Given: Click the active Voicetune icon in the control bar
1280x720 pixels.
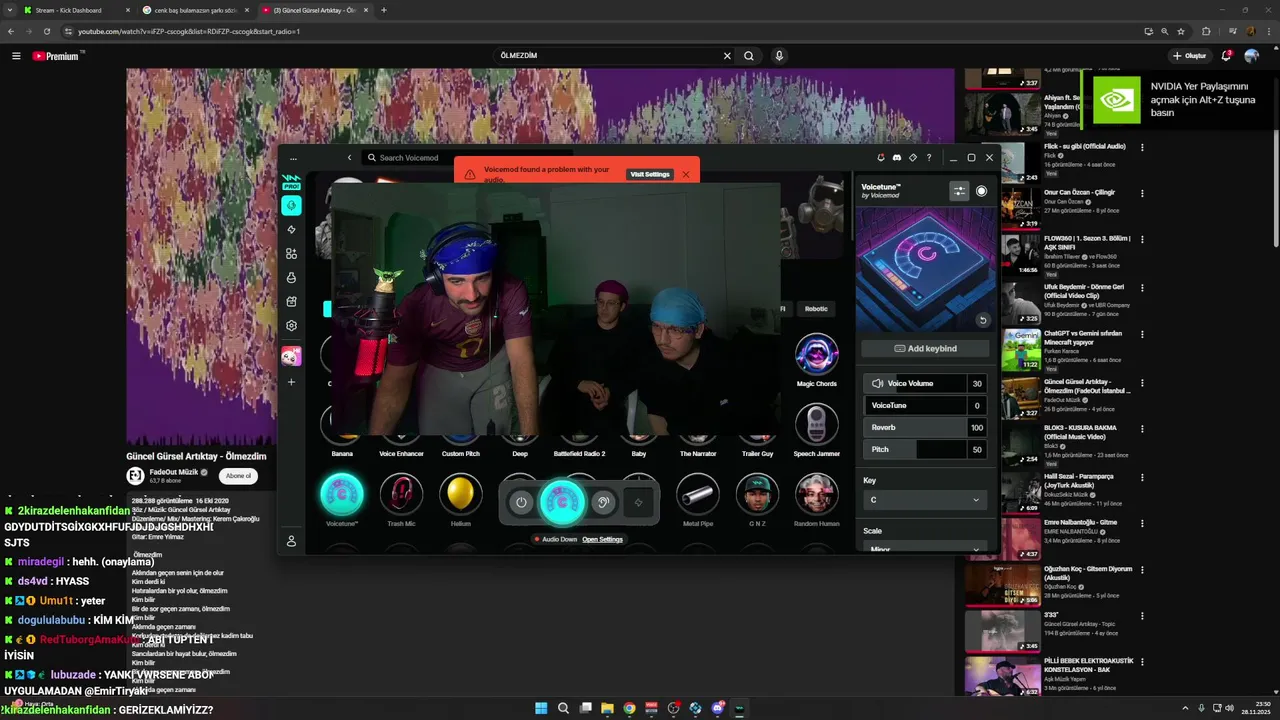Looking at the screenshot, I should (x=561, y=502).
